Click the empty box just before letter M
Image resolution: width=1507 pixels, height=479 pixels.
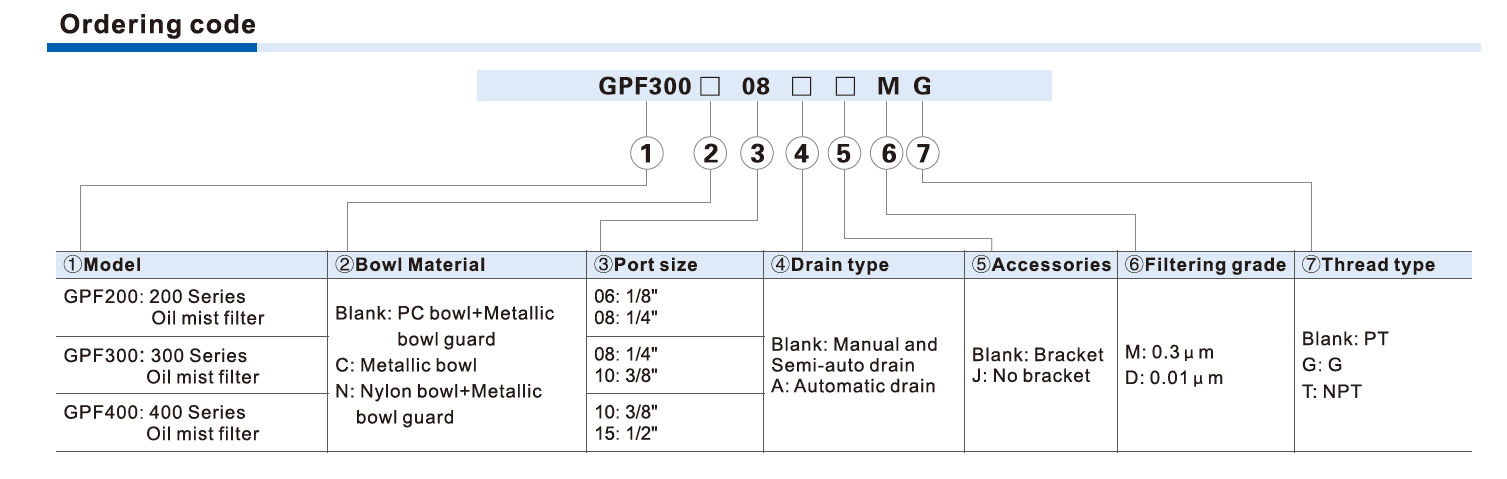tap(845, 86)
